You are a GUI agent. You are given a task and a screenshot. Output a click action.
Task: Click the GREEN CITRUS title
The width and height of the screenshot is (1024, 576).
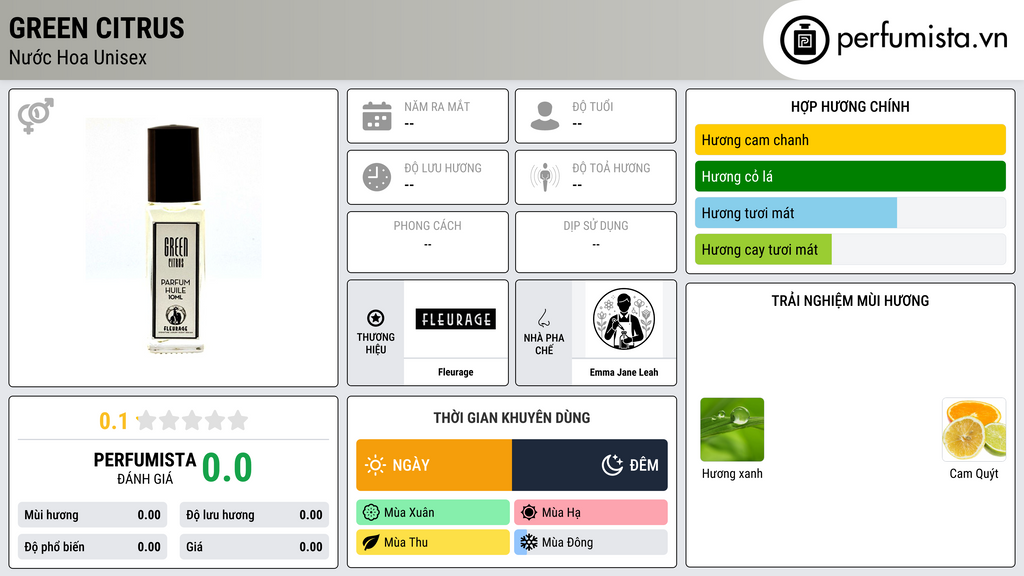97,28
